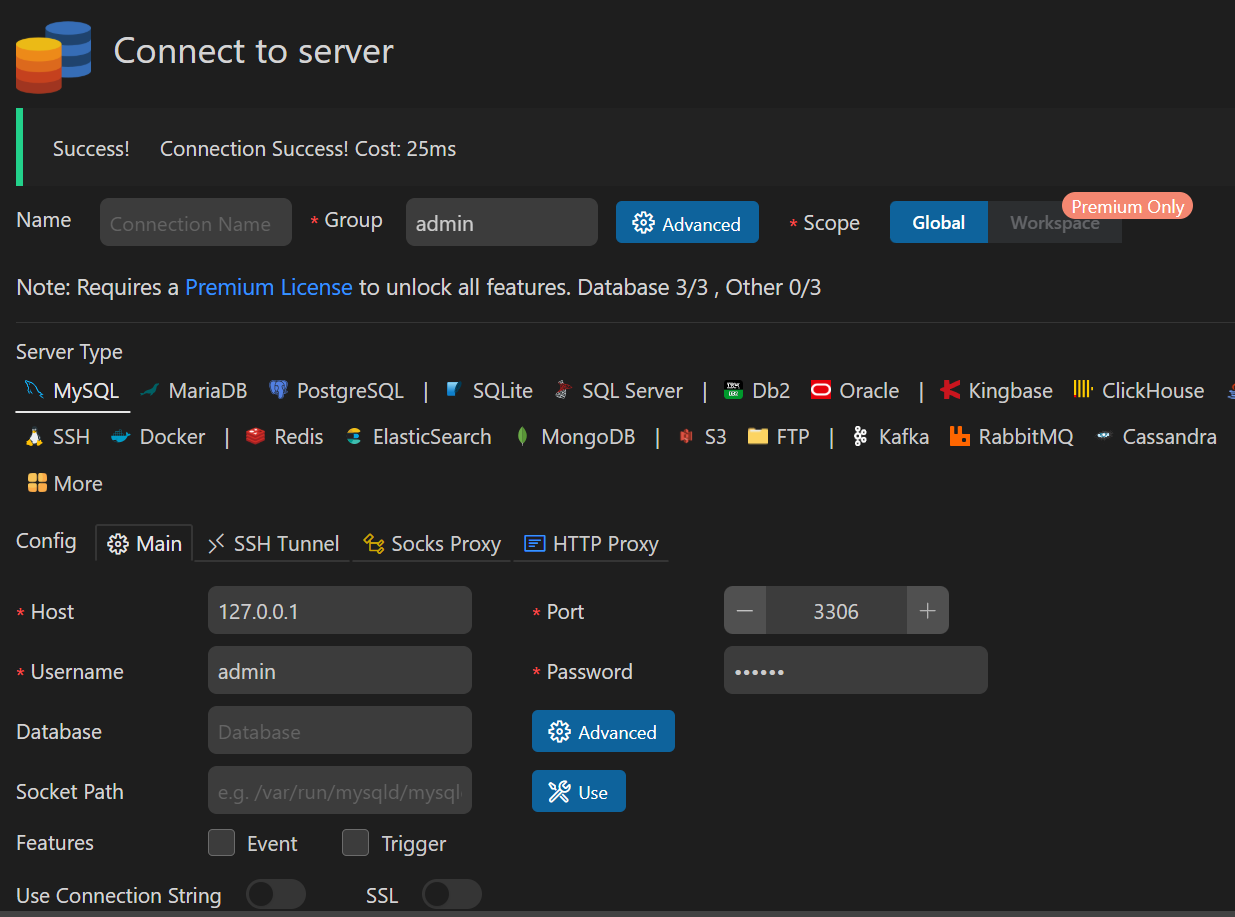Open Advanced options beside Group field

pos(687,223)
